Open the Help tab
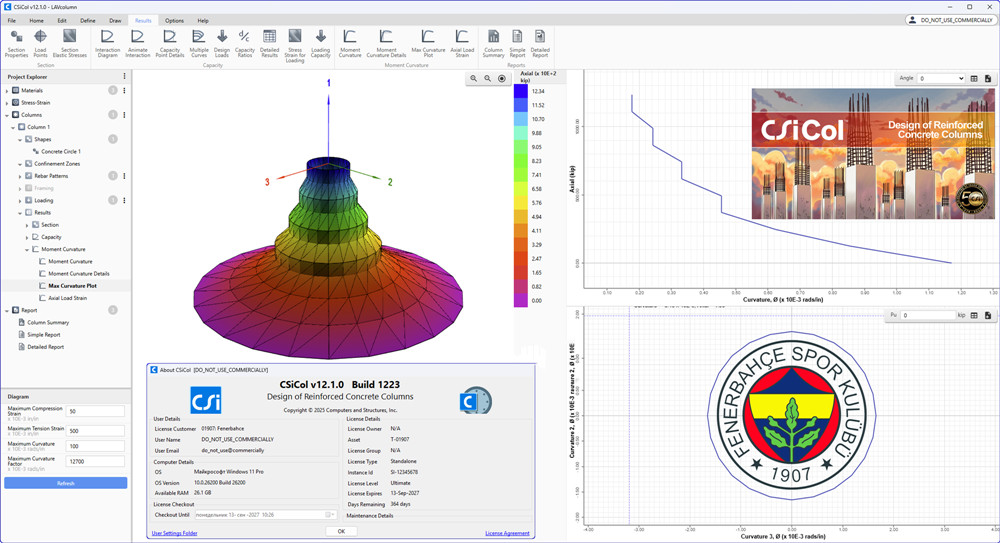Image resolution: width=1000 pixels, height=543 pixels. pos(203,20)
